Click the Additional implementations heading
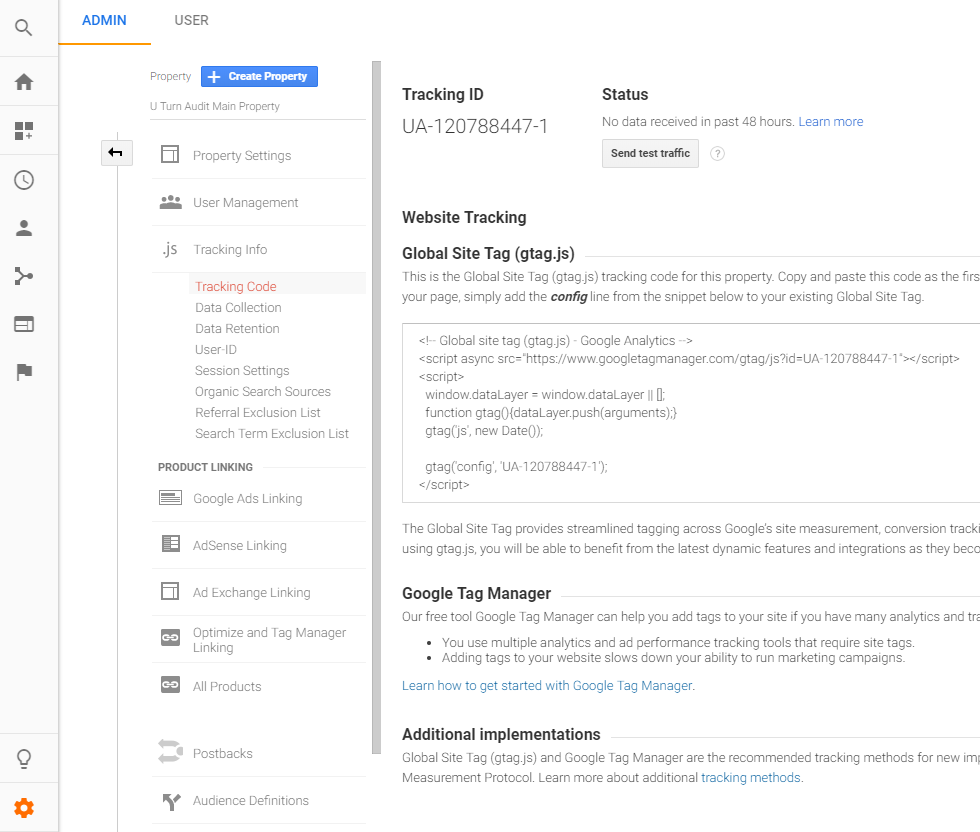 click(501, 734)
